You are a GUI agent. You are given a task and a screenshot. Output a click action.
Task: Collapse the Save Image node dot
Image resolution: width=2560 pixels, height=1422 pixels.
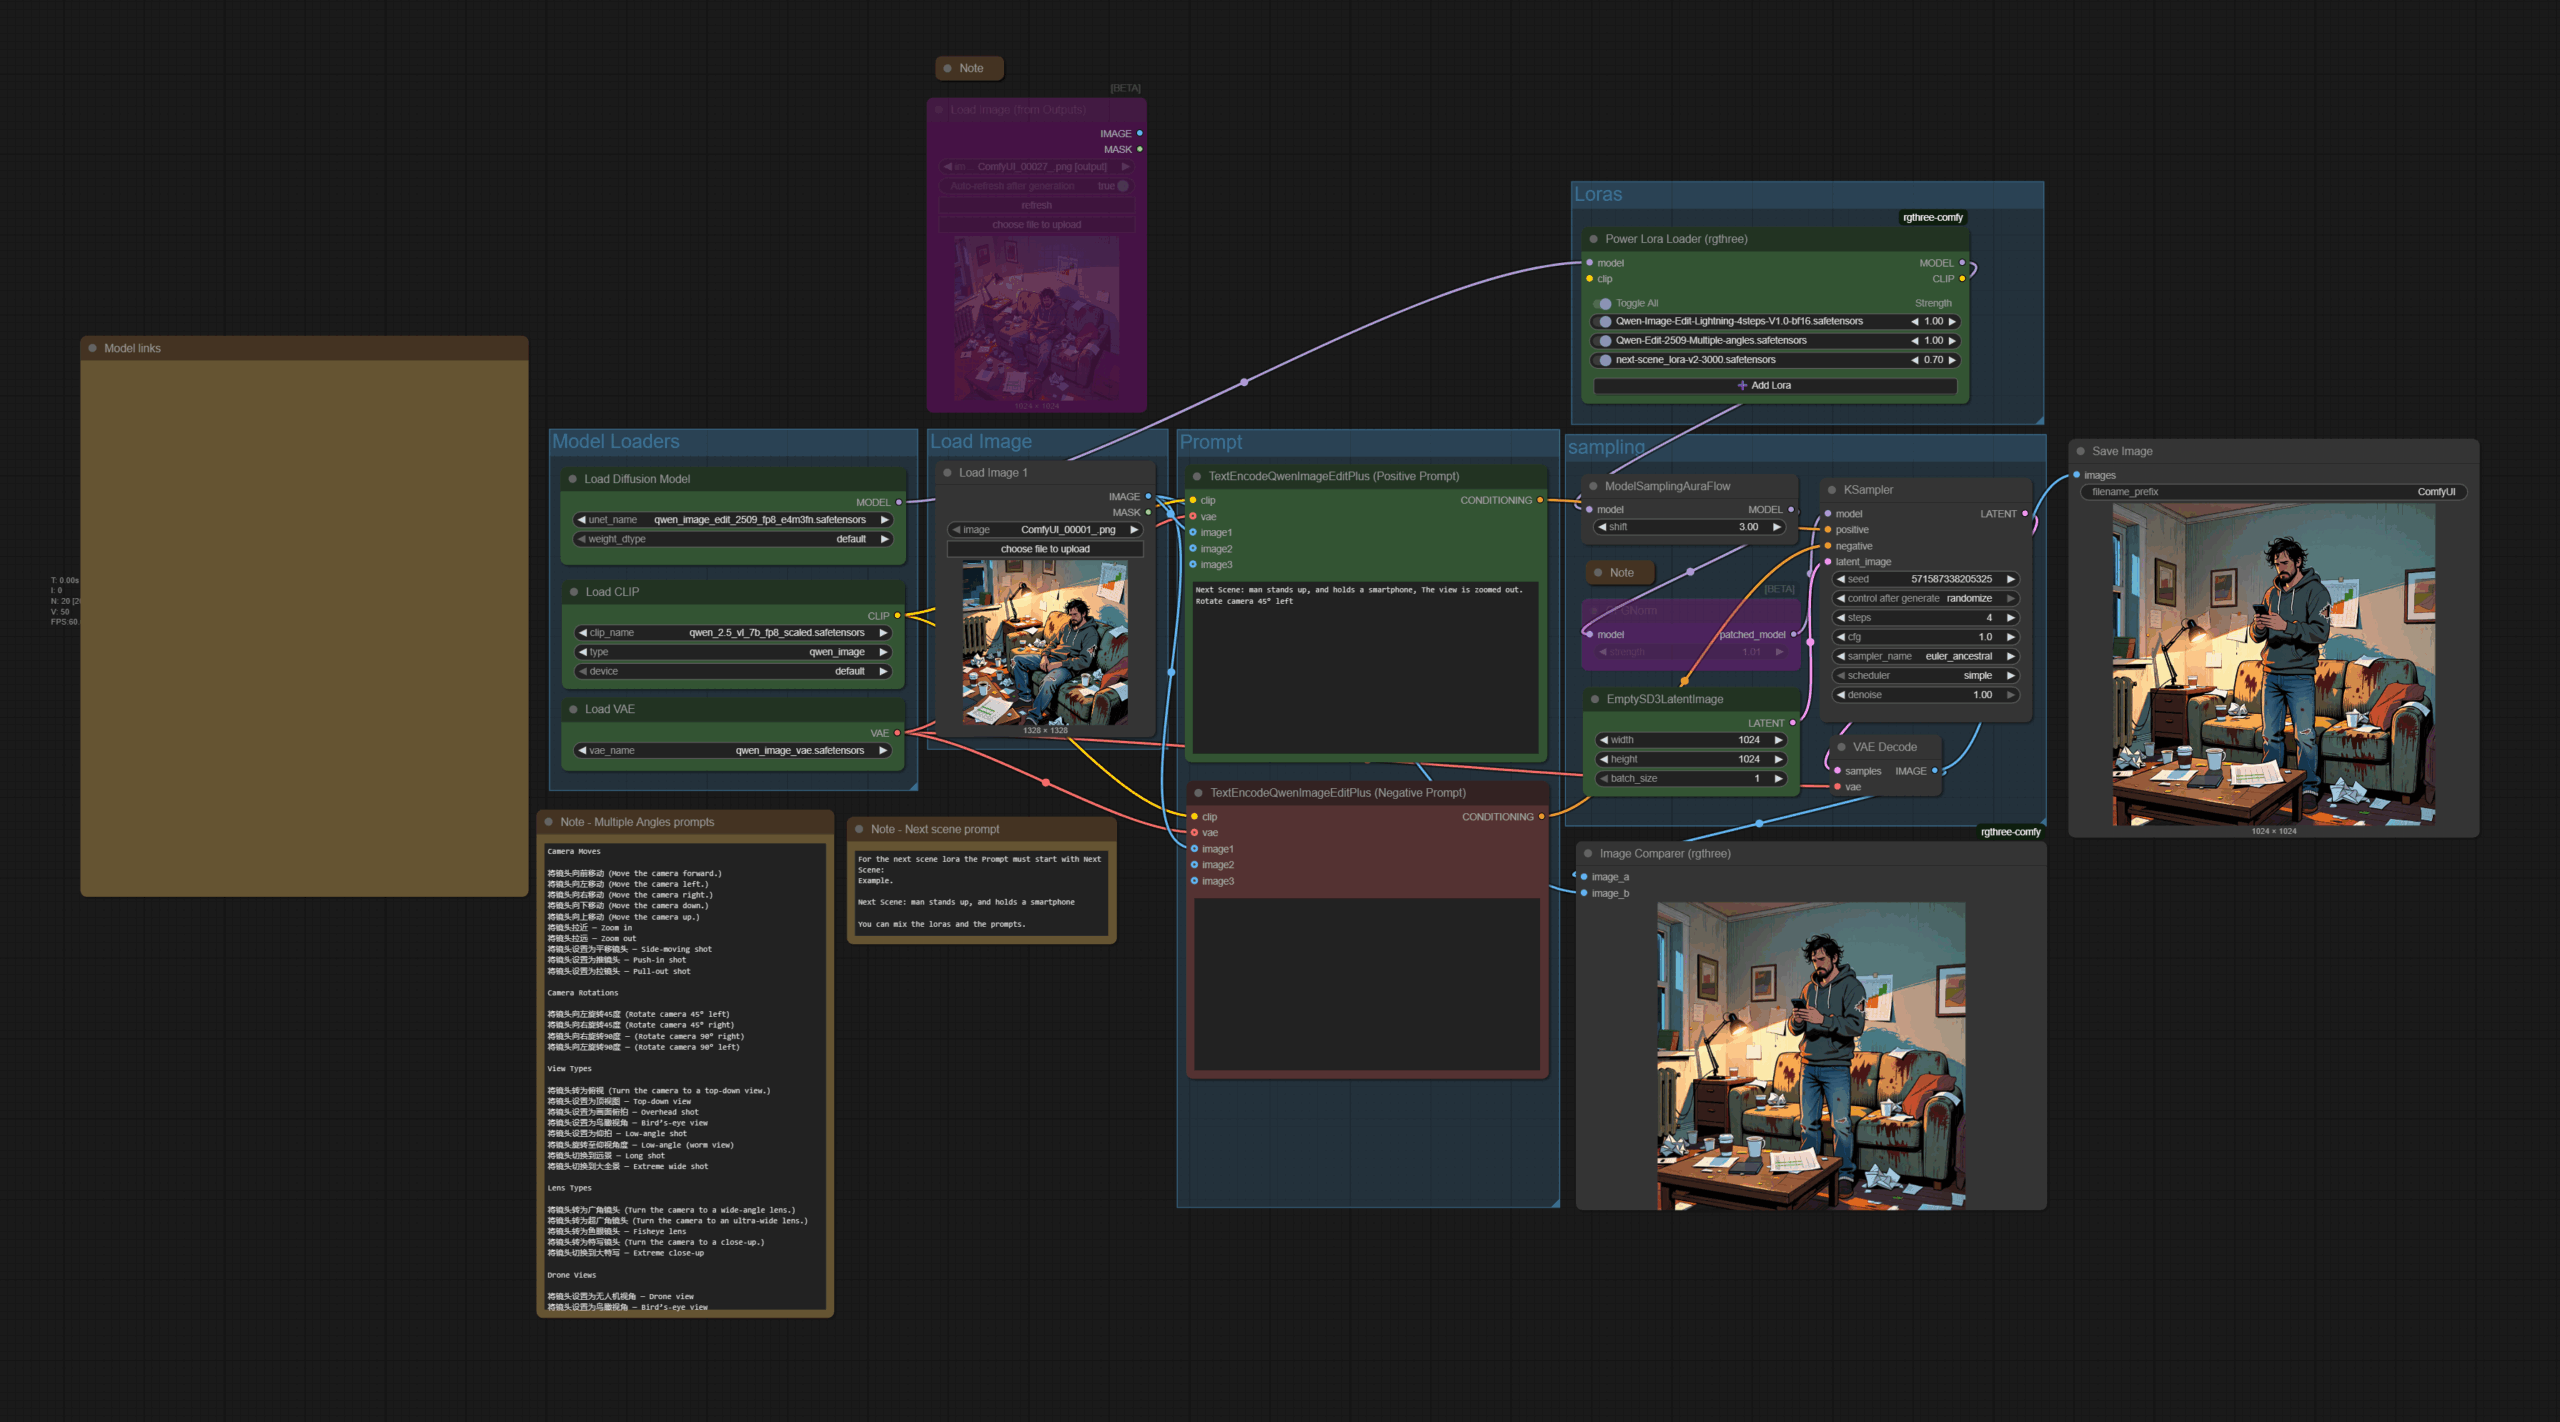(x=2080, y=451)
